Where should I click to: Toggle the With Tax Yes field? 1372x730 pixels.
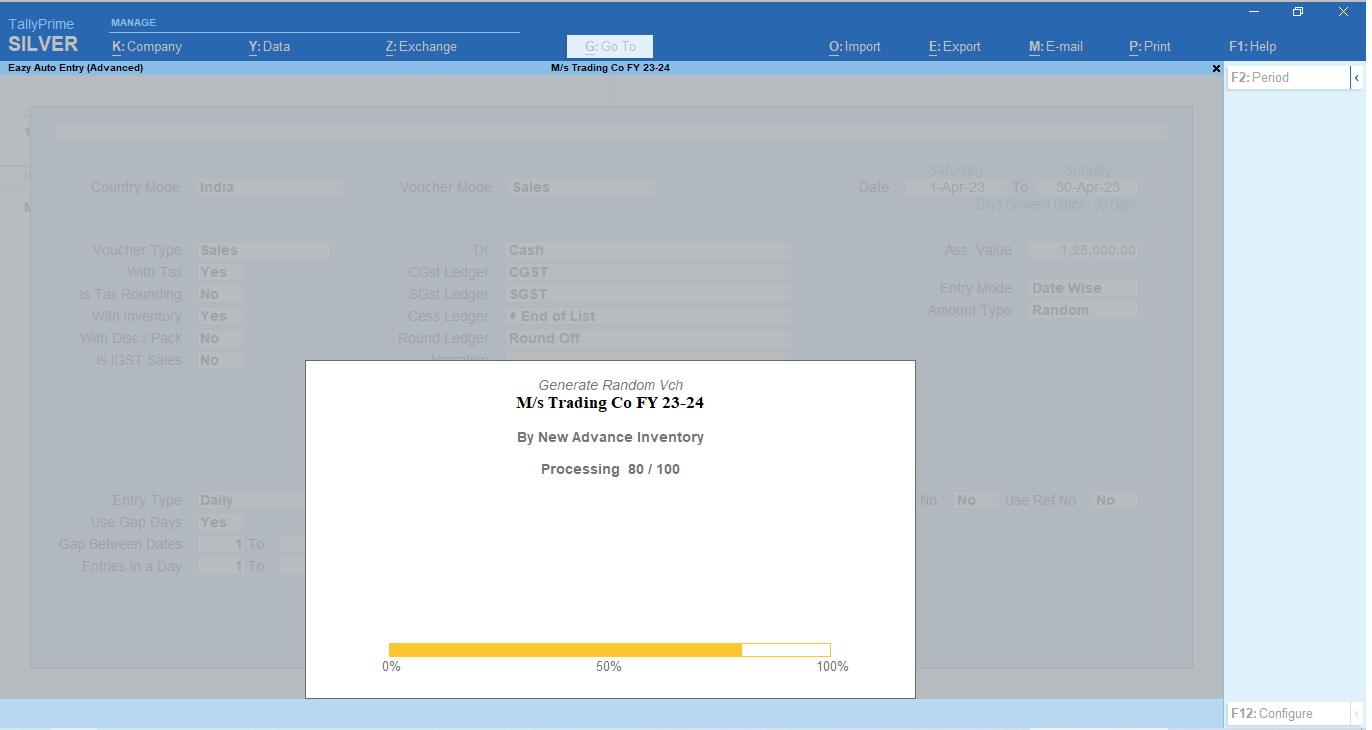[219, 272]
